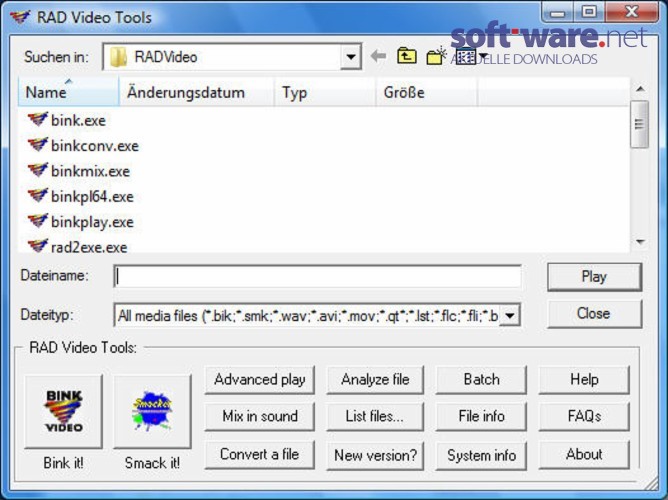
Task: Sort by Typ column header
Action: [x=325, y=92]
